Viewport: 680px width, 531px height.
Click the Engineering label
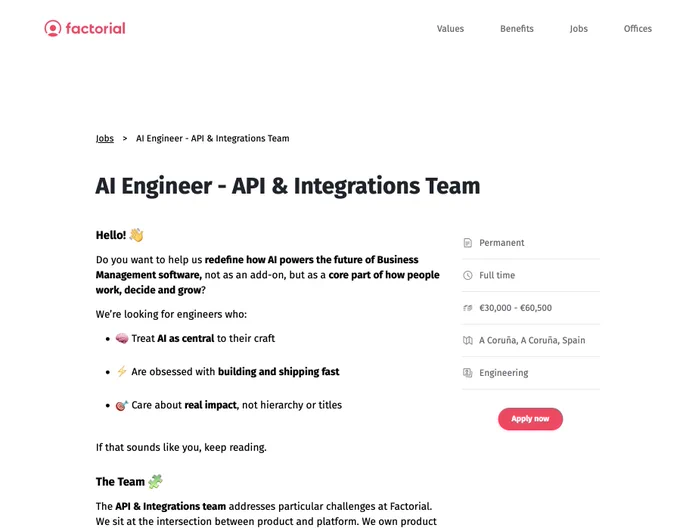point(503,373)
